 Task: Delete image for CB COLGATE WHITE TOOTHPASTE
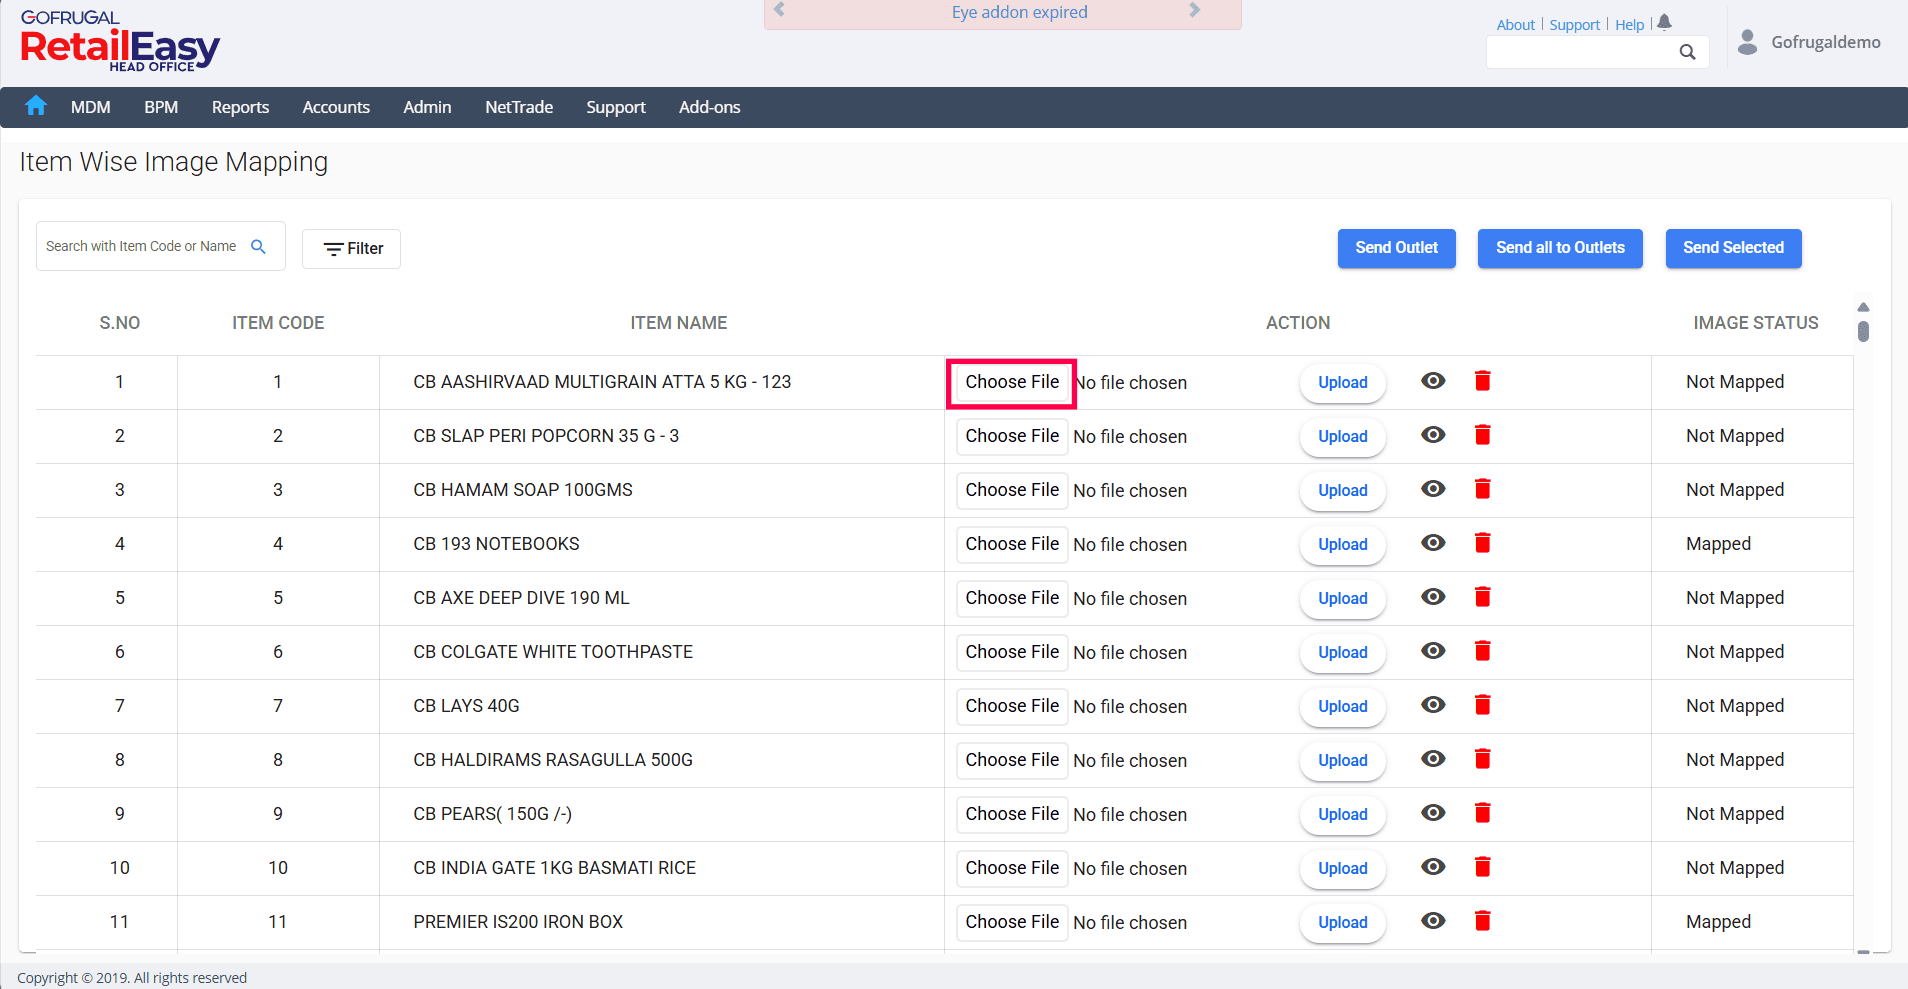(x=1483, y=651)
